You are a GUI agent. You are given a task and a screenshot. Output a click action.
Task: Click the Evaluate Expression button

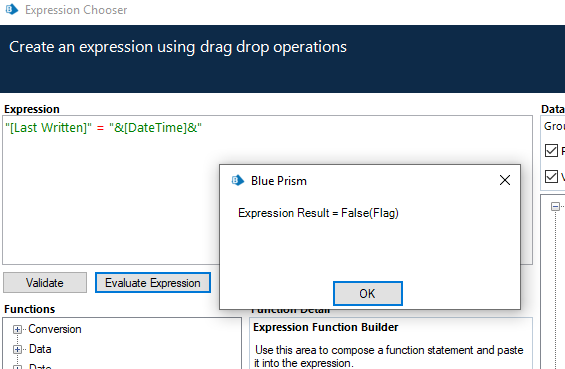[x=153, y=283]
